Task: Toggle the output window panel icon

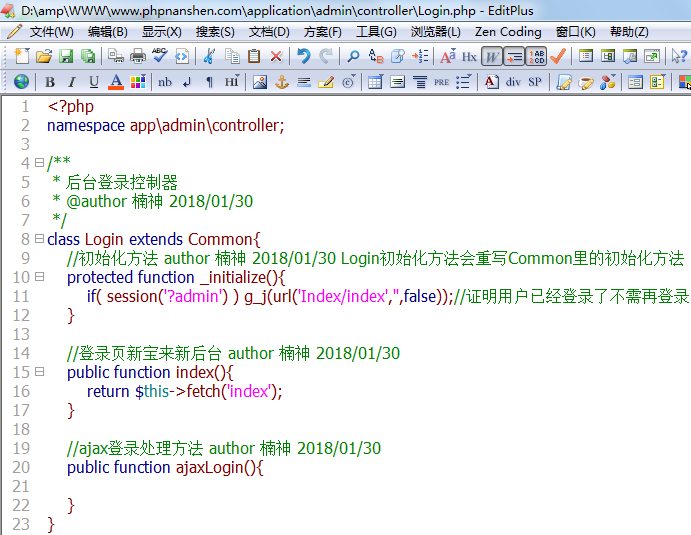Action: (x=630, y=56)
